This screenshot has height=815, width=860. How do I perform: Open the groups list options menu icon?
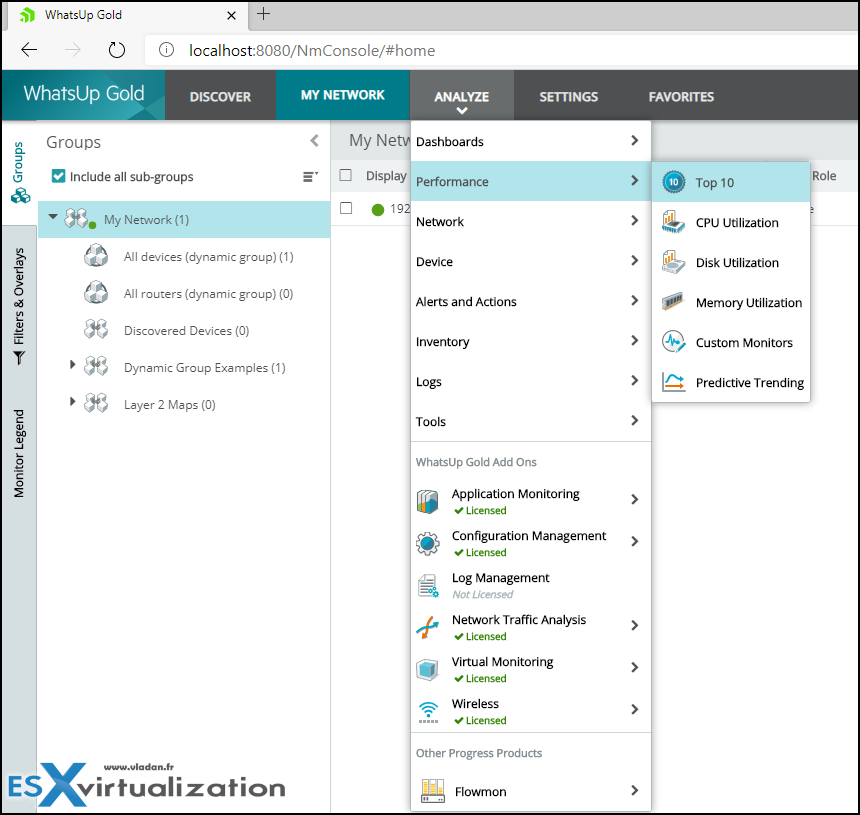[310, 177]
